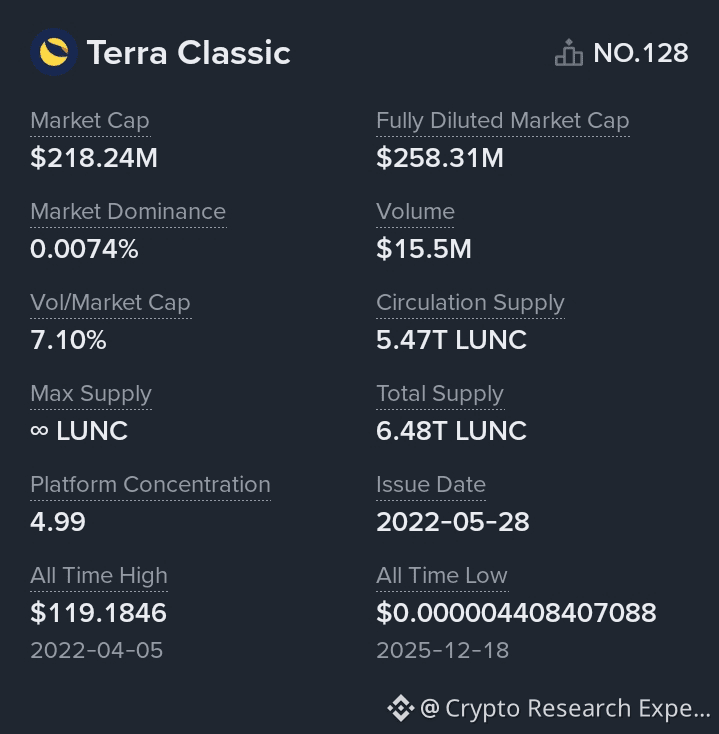Select the Market Dominance label
Image resolution: width=719 pixels, height=734 pixels.
(x=127, y=212)
